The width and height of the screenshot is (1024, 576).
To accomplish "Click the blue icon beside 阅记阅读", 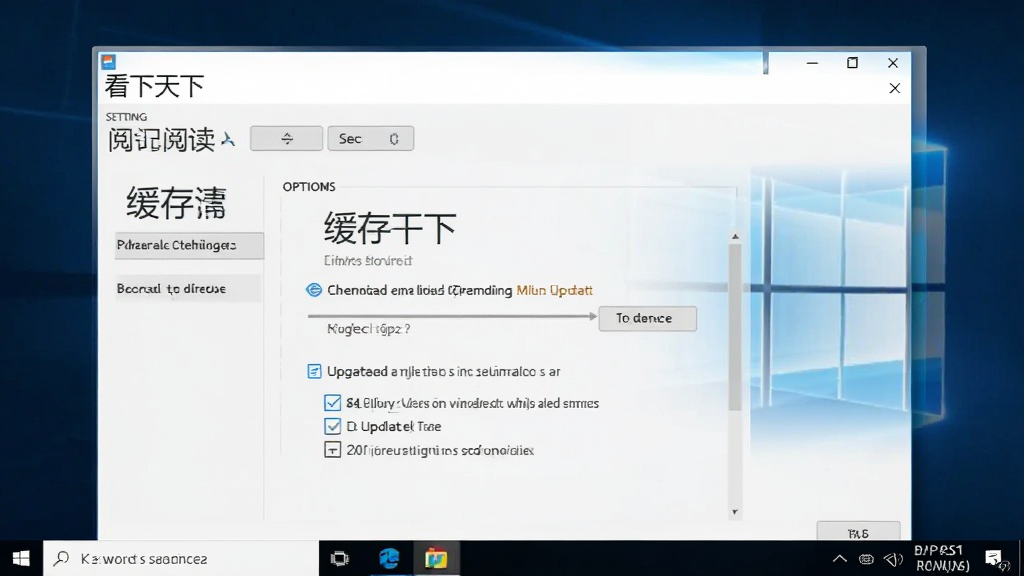I will pyautogui.click(x=227, y=139).
